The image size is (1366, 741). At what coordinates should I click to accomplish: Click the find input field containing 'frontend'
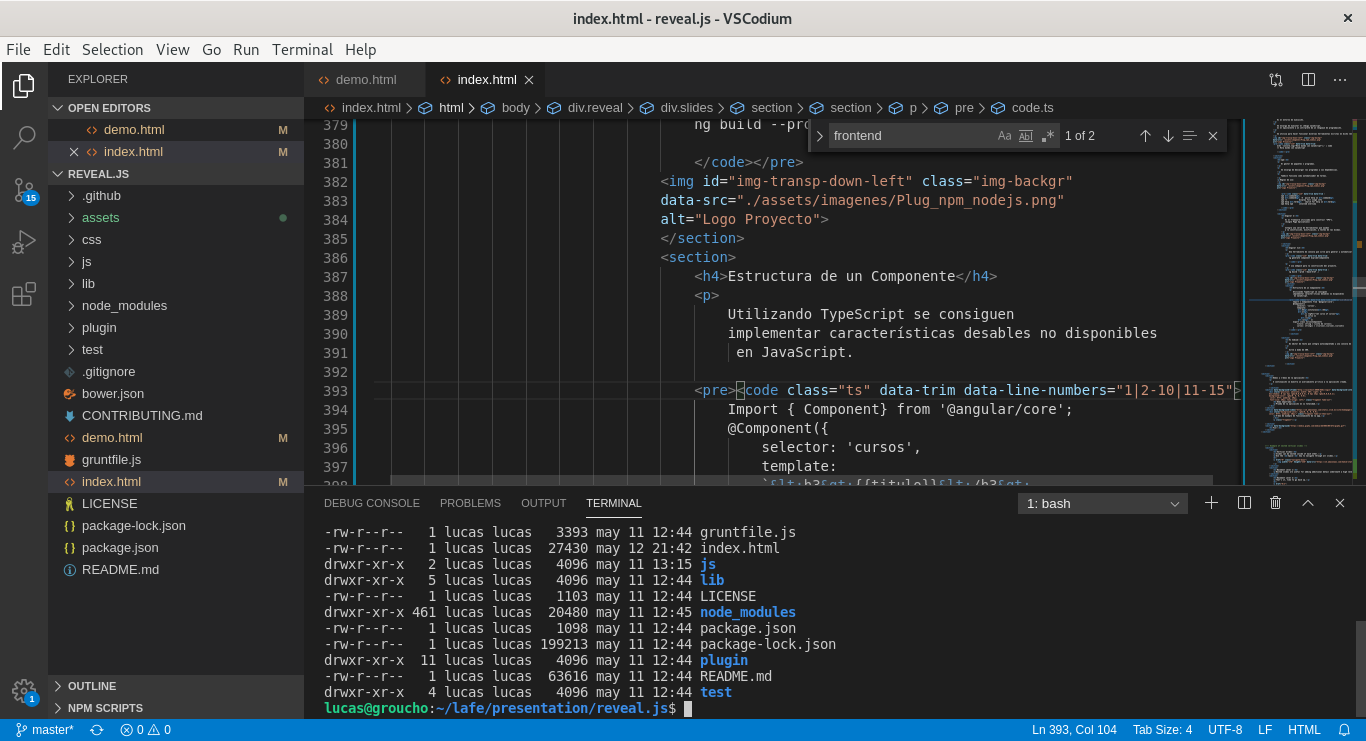(910, 136)
